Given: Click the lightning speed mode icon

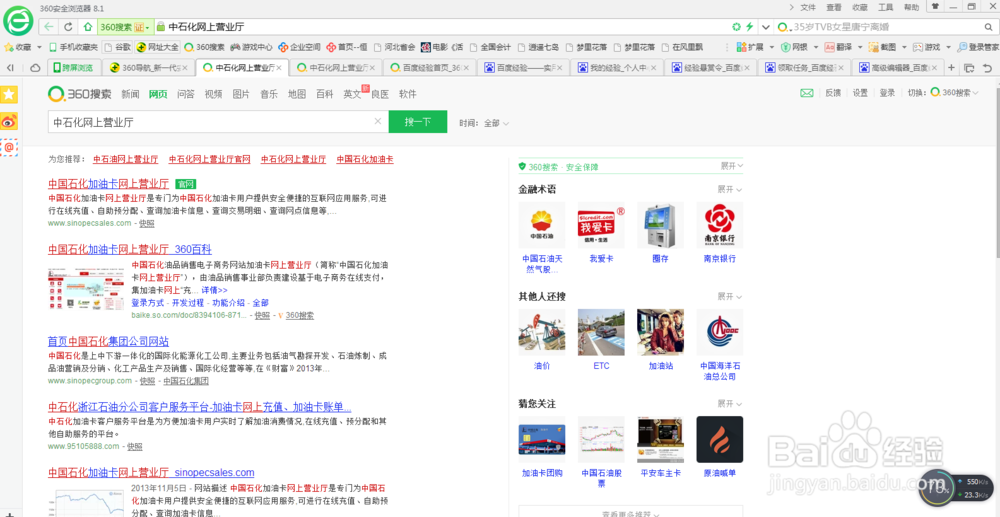Looking at the screenshot, I should 749,27.
